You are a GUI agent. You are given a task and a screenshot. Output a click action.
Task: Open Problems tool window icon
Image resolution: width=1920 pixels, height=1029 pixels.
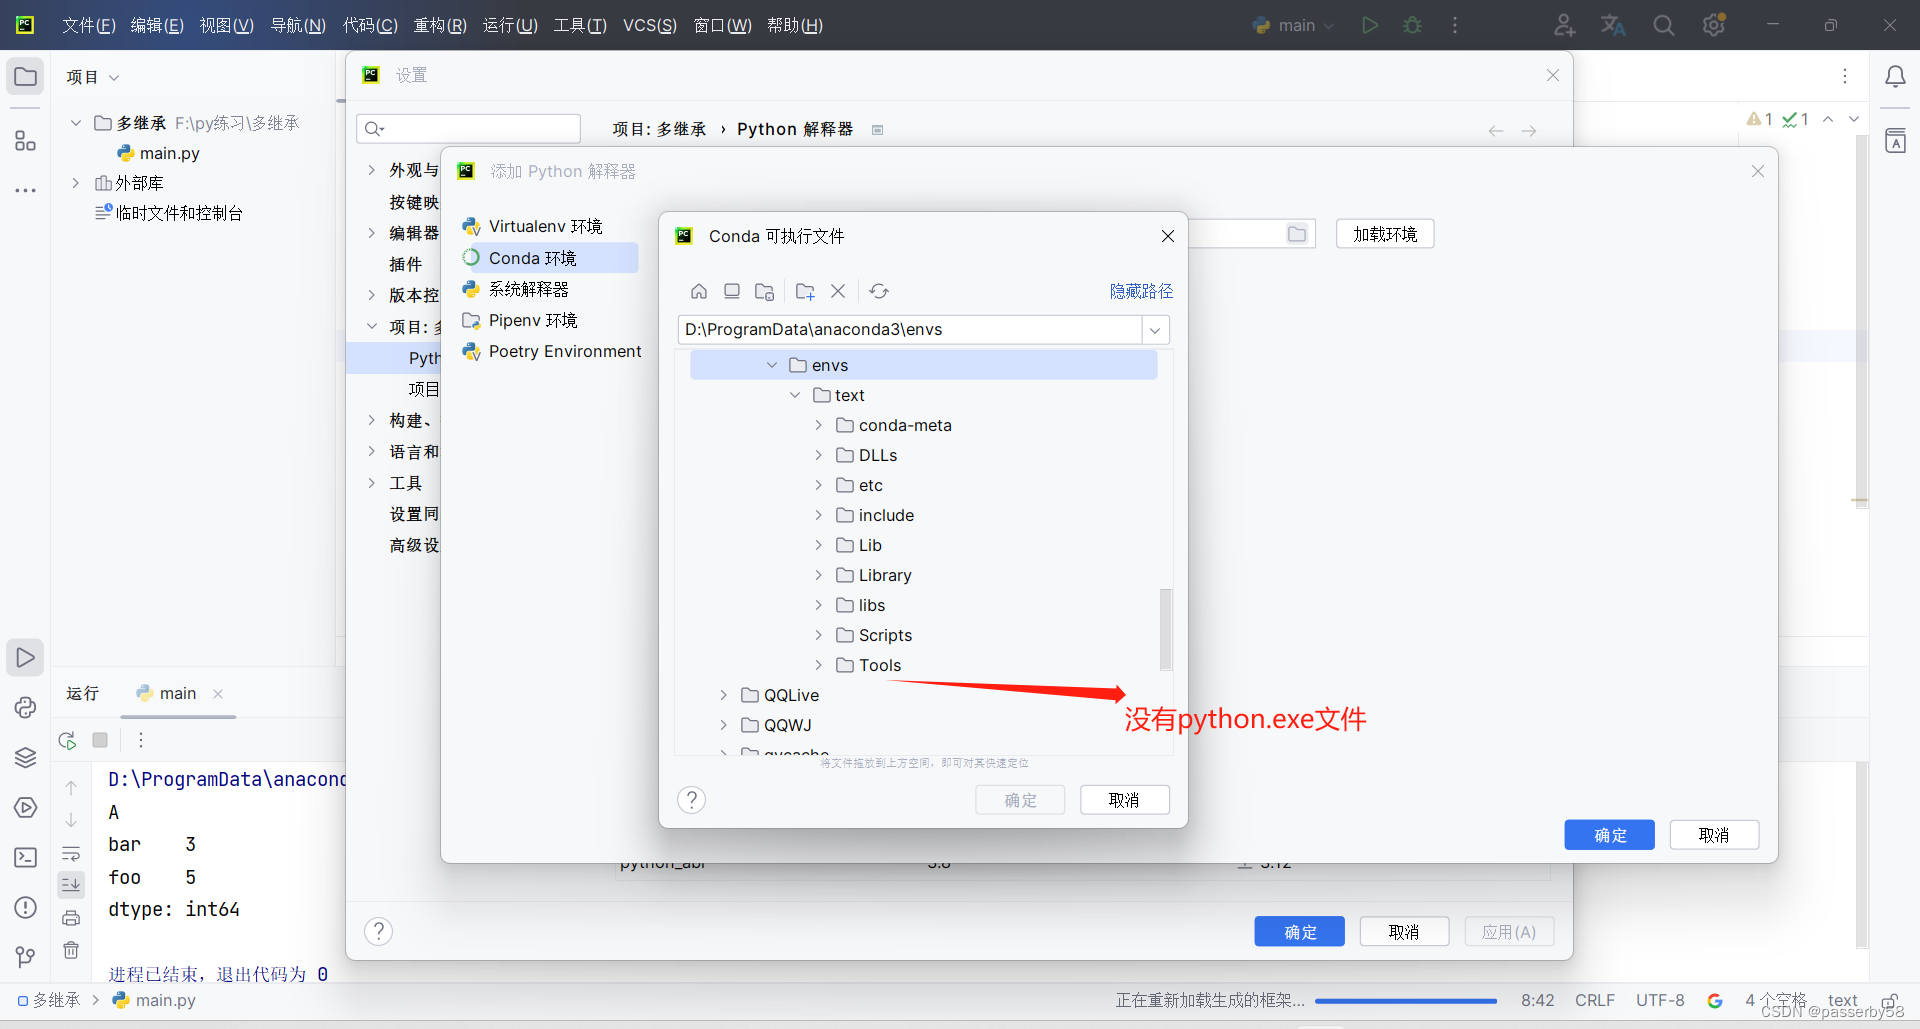tap(26, 908)
